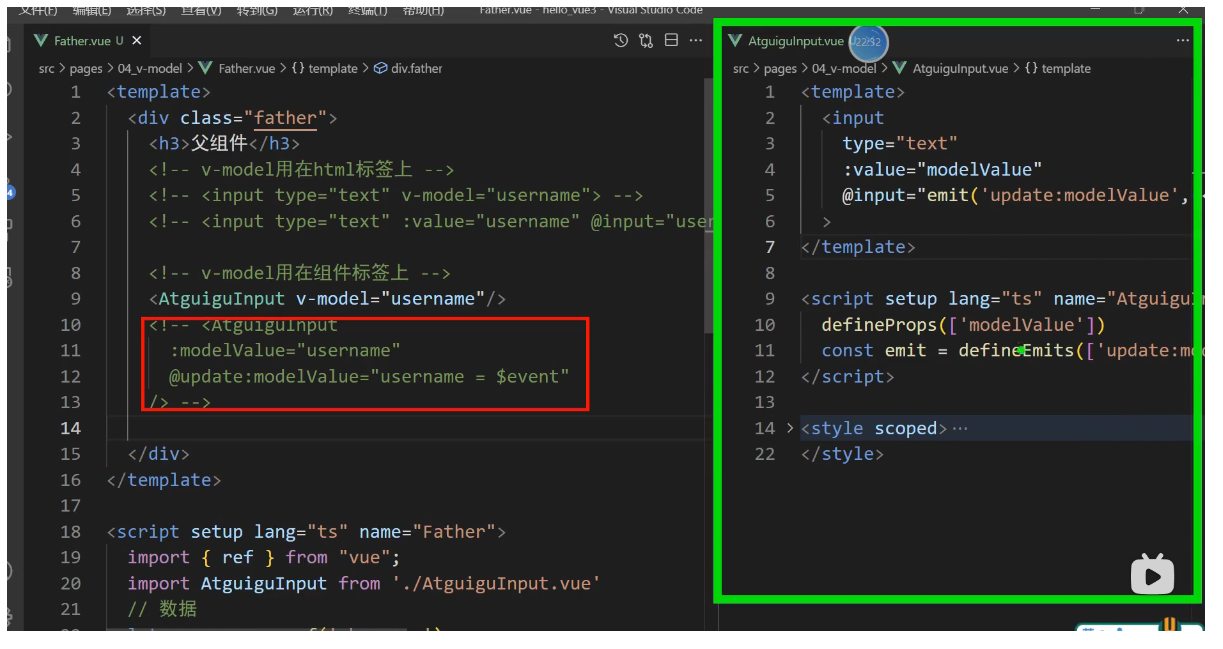Image resolution: width=1223 pixels, height=649 pixels.
Task: Open src breadcrumb in Father.vue editor
Action: 47,69
